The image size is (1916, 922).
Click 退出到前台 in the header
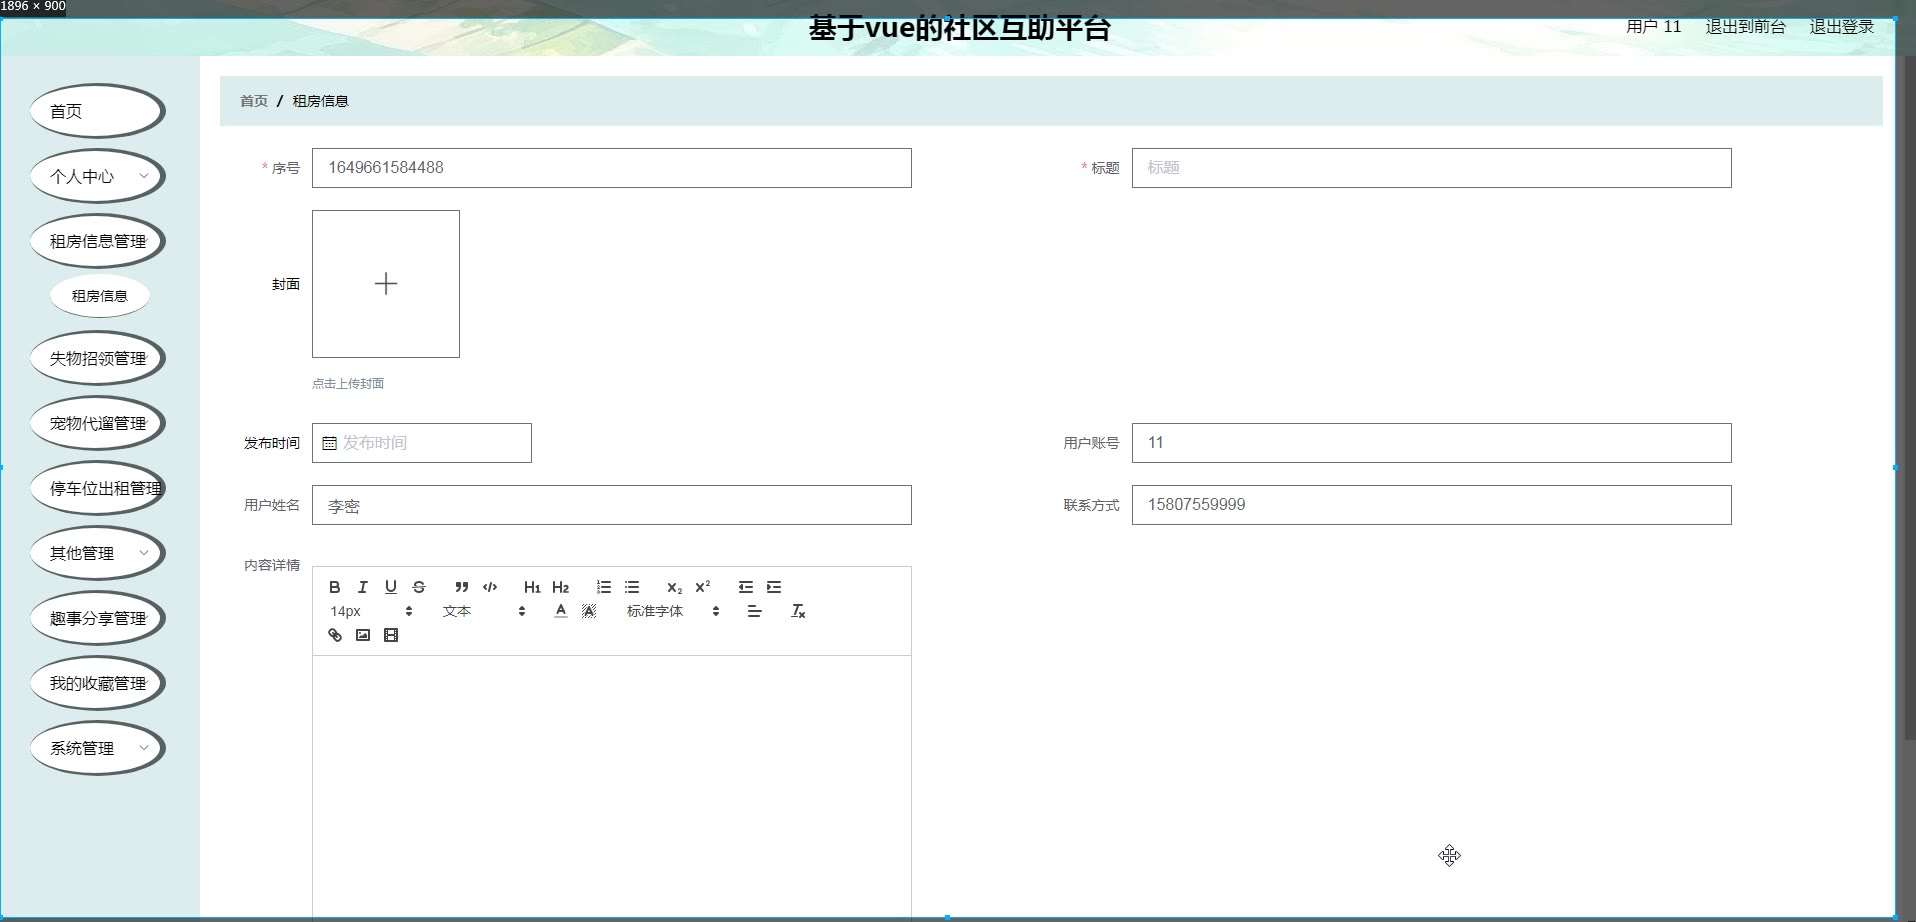1745,27
